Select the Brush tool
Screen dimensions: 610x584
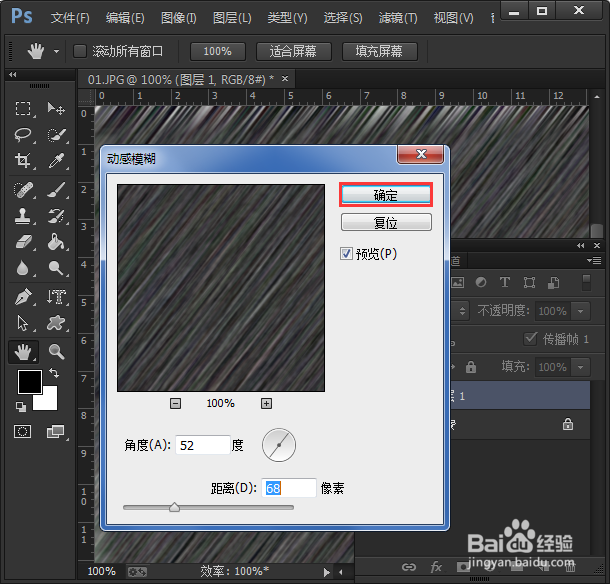pyautogui.click(x=57, y=190)
